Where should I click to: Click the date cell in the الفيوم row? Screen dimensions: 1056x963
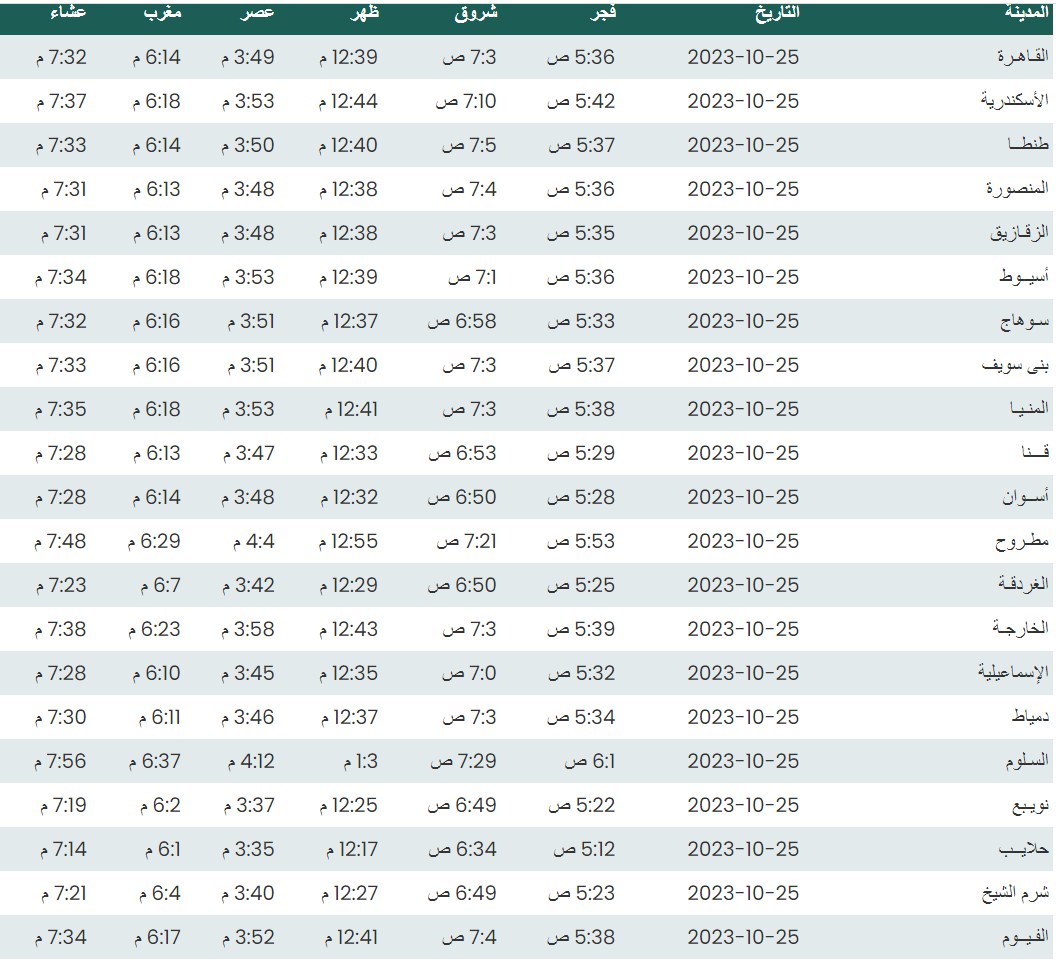click(x=743, y=937)
